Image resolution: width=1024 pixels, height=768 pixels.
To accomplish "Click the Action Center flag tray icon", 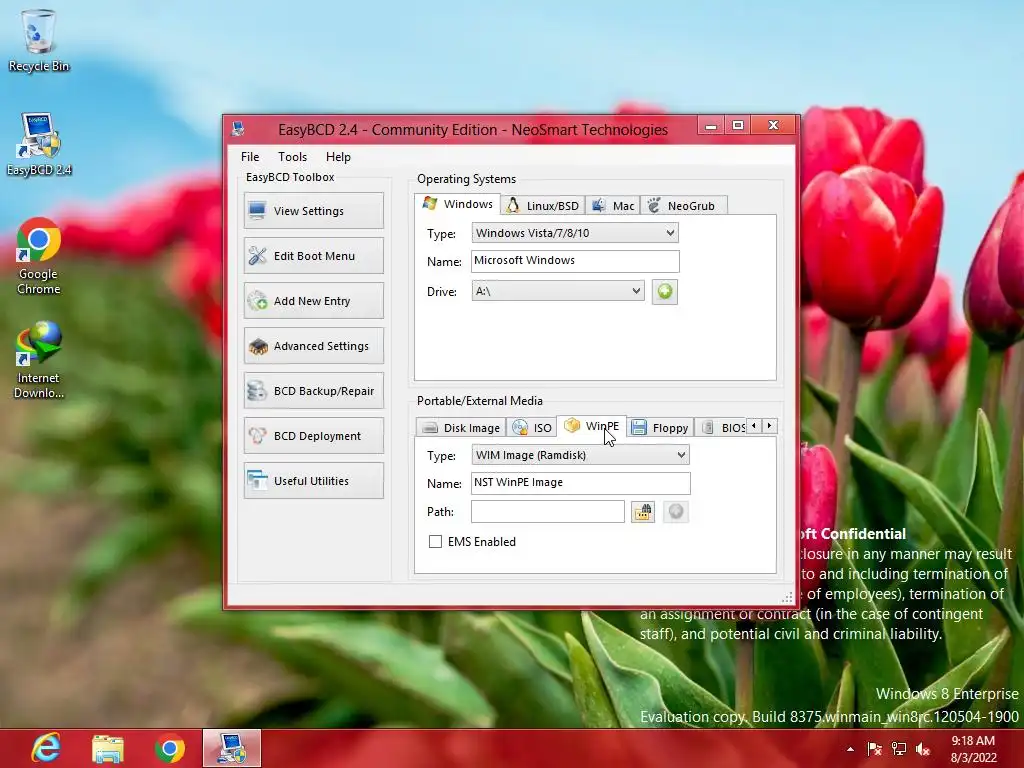I will coord(874,749).
